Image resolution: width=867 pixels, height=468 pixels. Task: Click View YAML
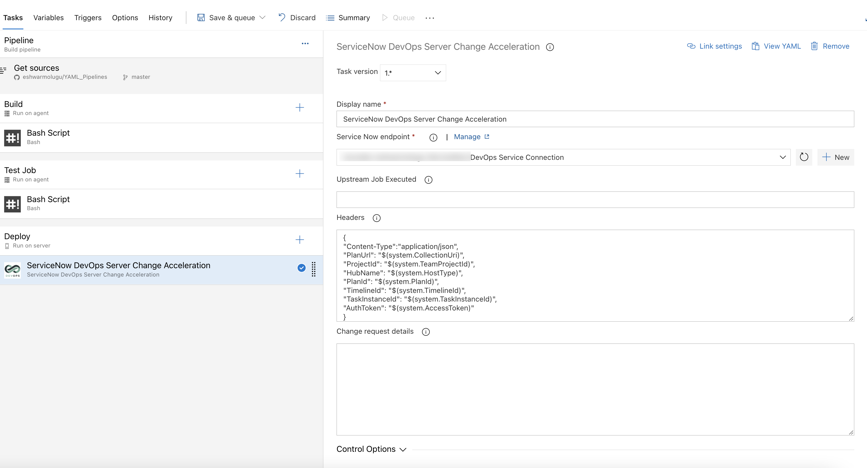776,46
